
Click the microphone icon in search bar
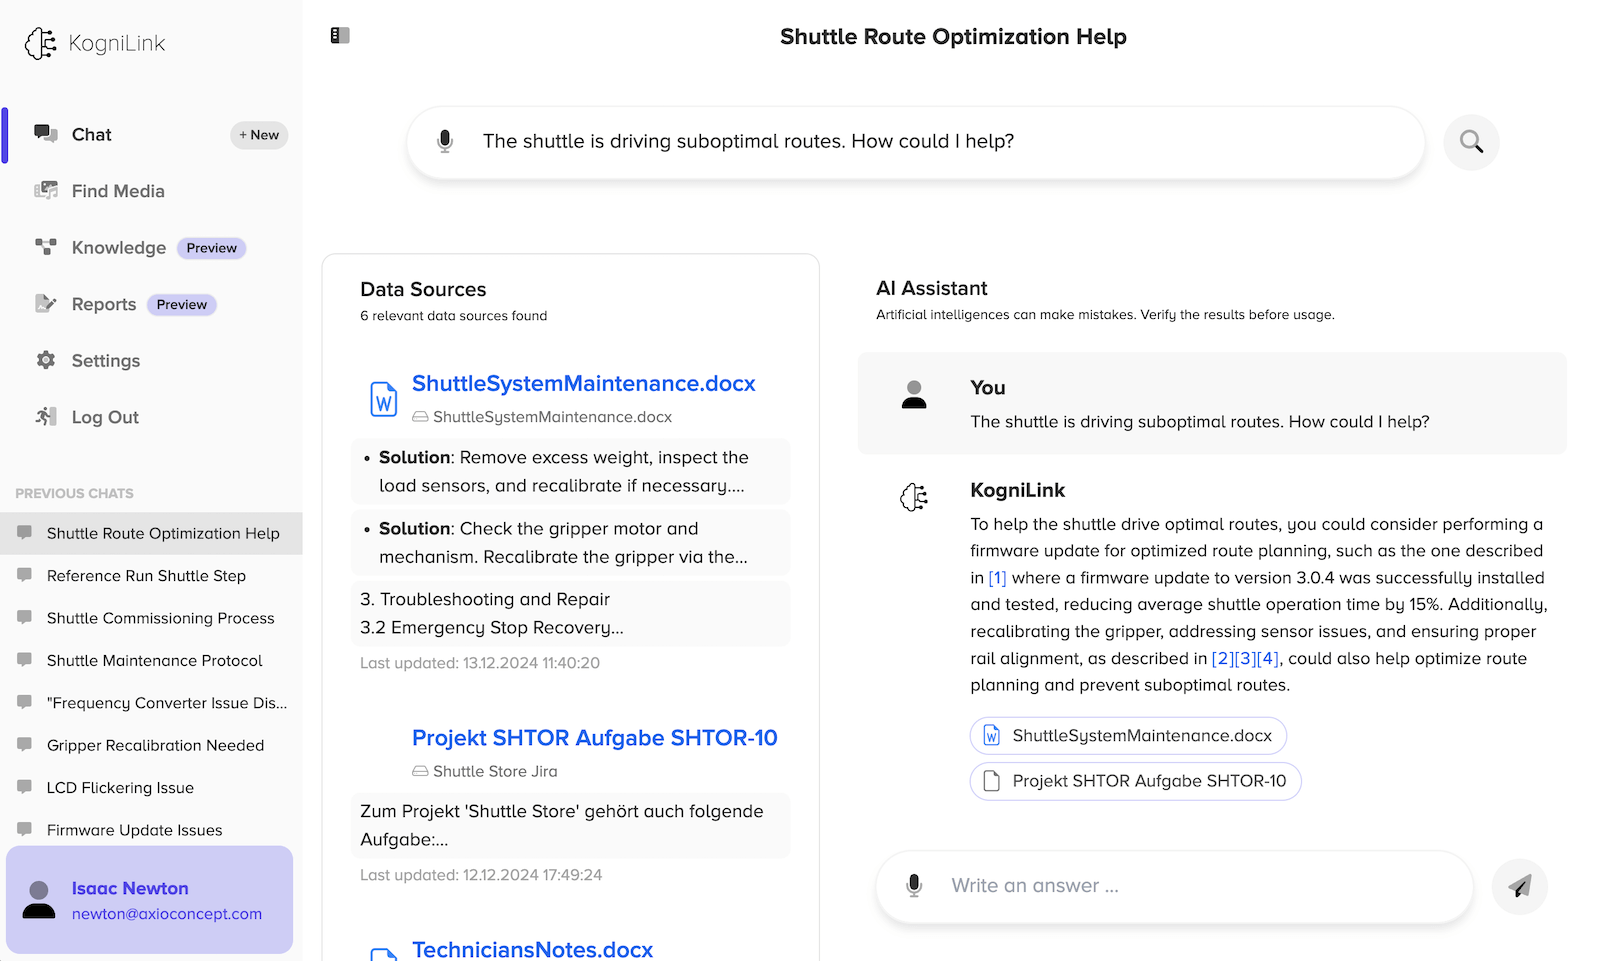click(445, 141)
